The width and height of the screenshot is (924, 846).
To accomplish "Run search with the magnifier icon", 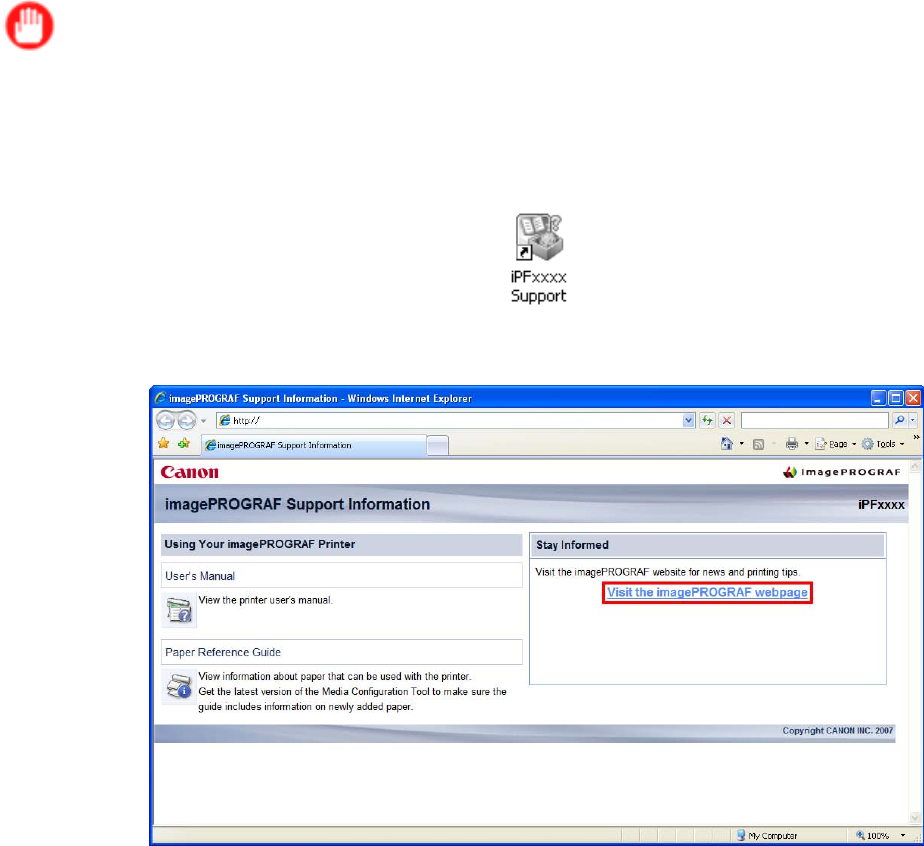I will click(899, 420).
